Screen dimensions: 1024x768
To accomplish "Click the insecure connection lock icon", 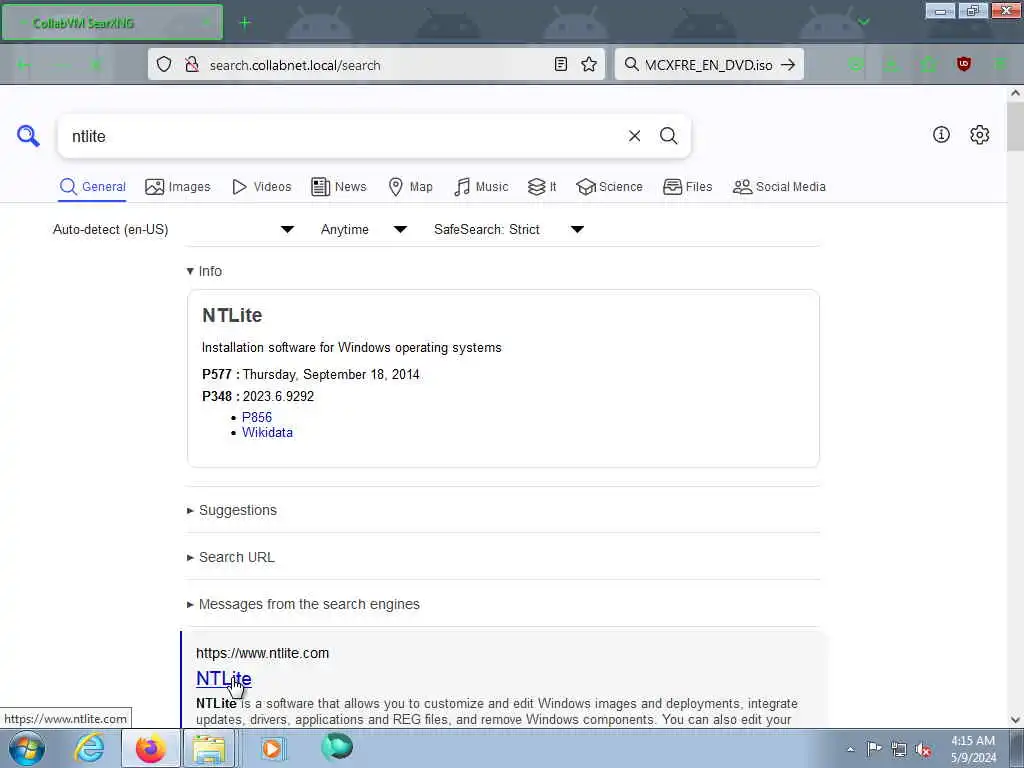I will [x=191, y=64].
